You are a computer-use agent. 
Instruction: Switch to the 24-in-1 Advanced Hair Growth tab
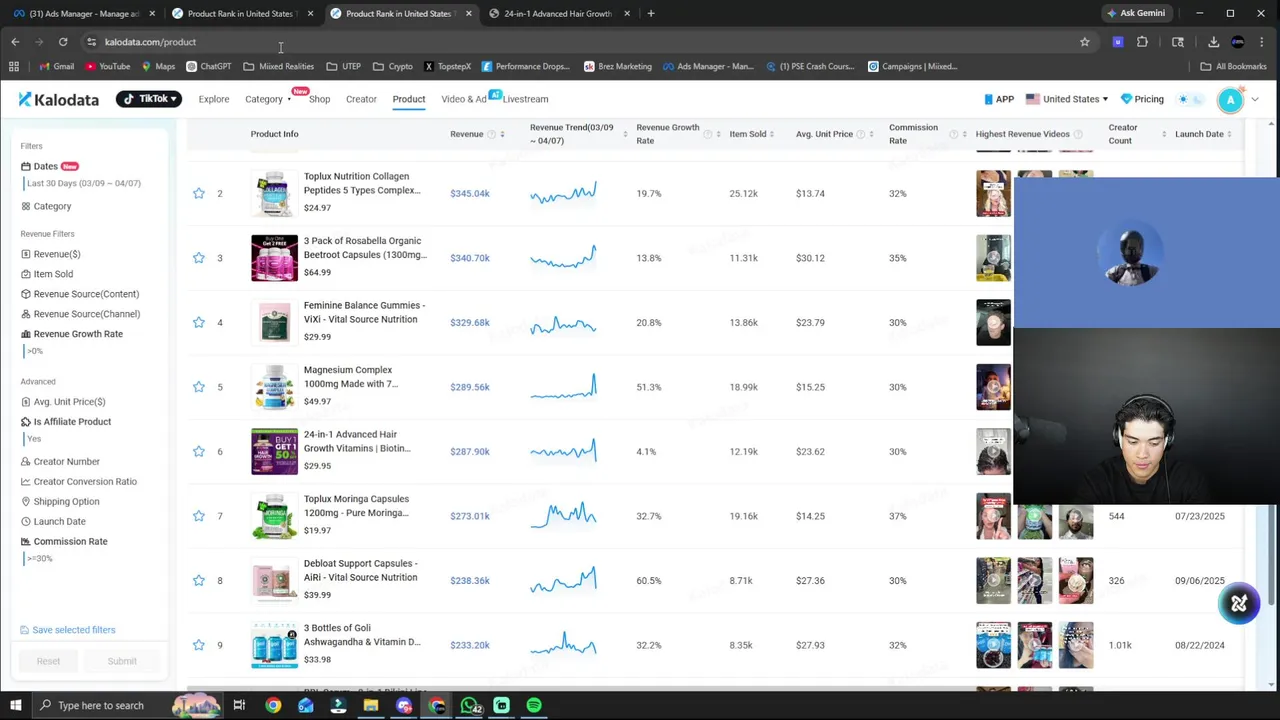[558, 14]
